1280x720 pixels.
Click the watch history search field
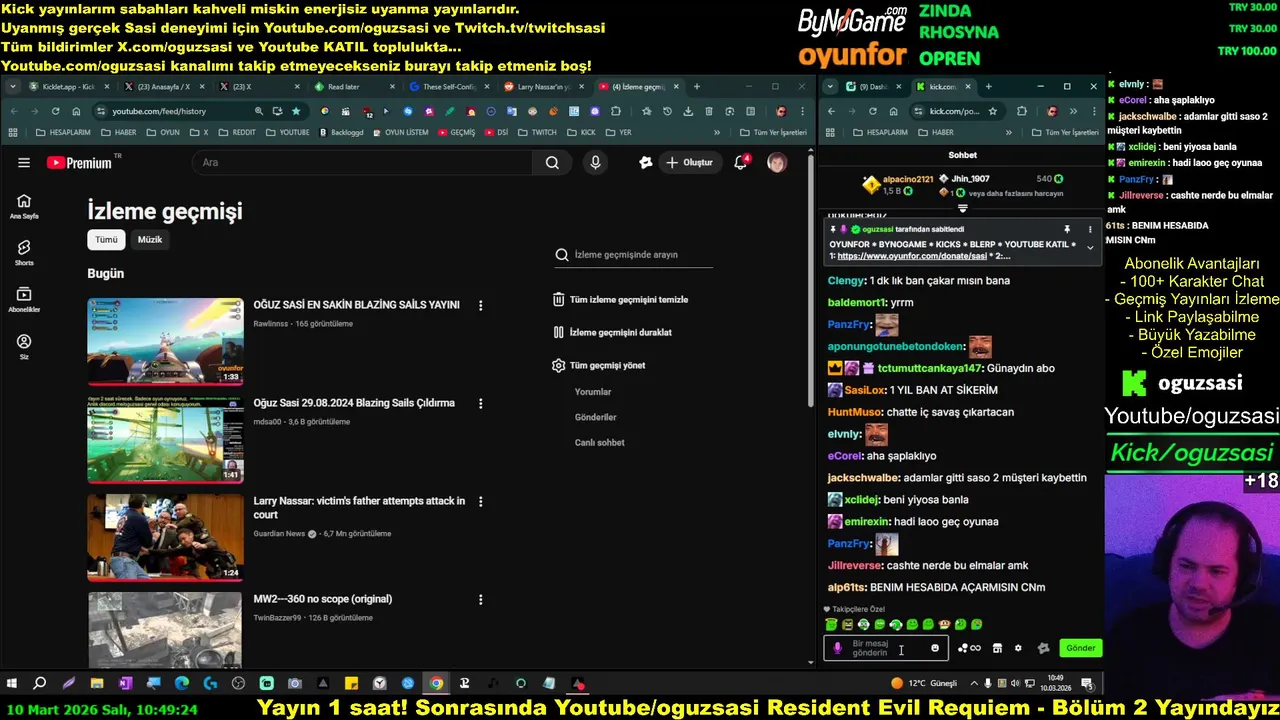pos(634,255)
